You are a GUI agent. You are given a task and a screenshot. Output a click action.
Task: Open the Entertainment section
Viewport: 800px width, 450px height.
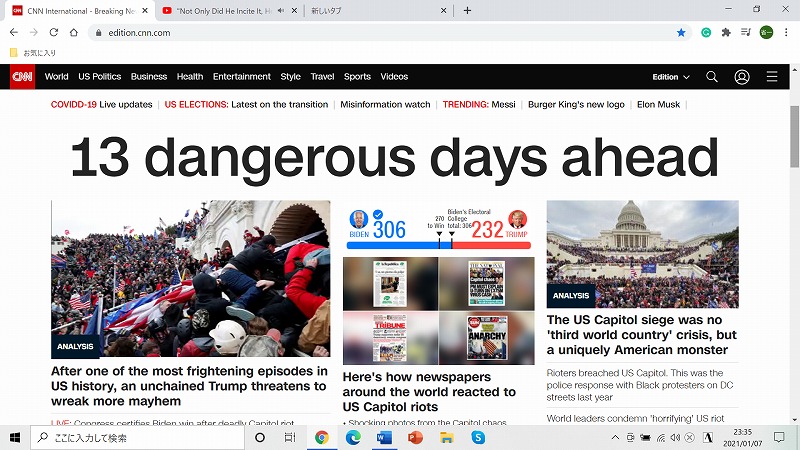click(242, 77)
